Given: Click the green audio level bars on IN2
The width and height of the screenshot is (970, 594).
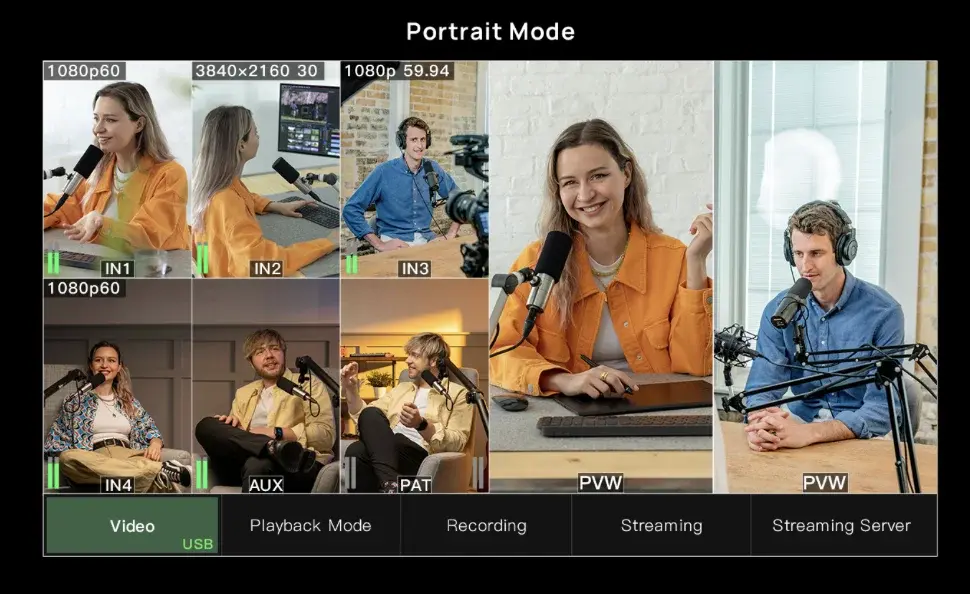Looking at the screenshot, I should 202,260.
